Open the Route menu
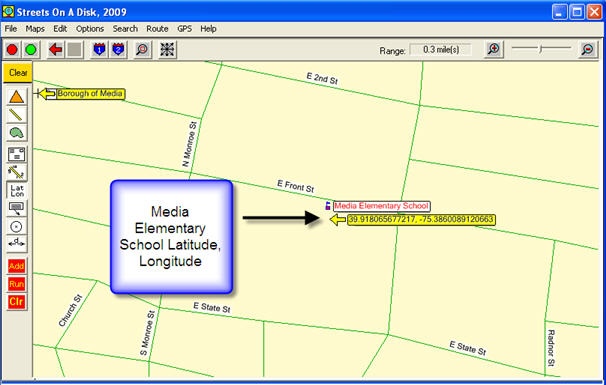The image size is (606, 385). coord(157,29)
